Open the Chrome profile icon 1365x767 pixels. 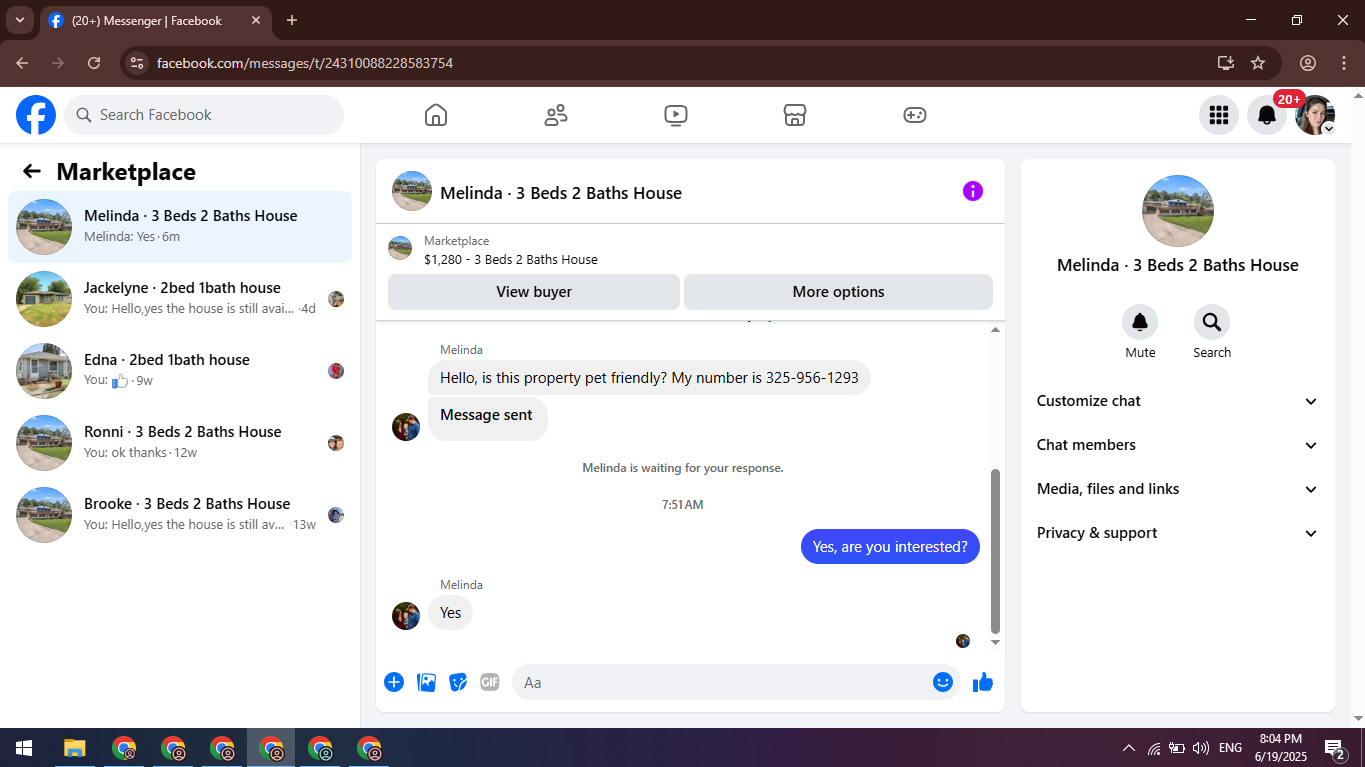(1308, 63)
